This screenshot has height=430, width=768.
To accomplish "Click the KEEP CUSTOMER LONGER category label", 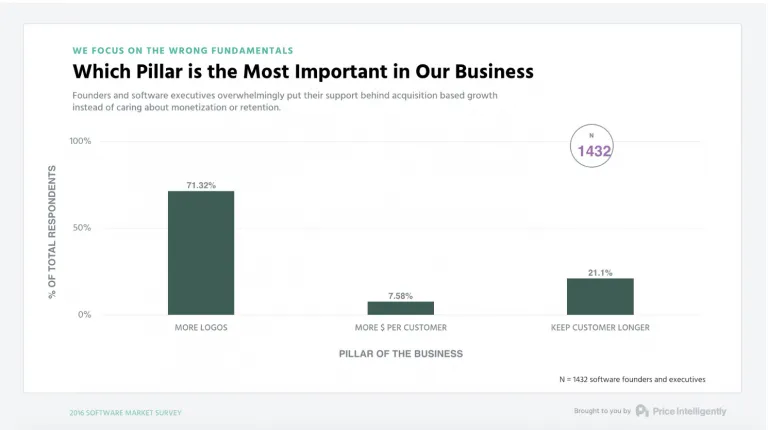I will (x=600, y=327).
